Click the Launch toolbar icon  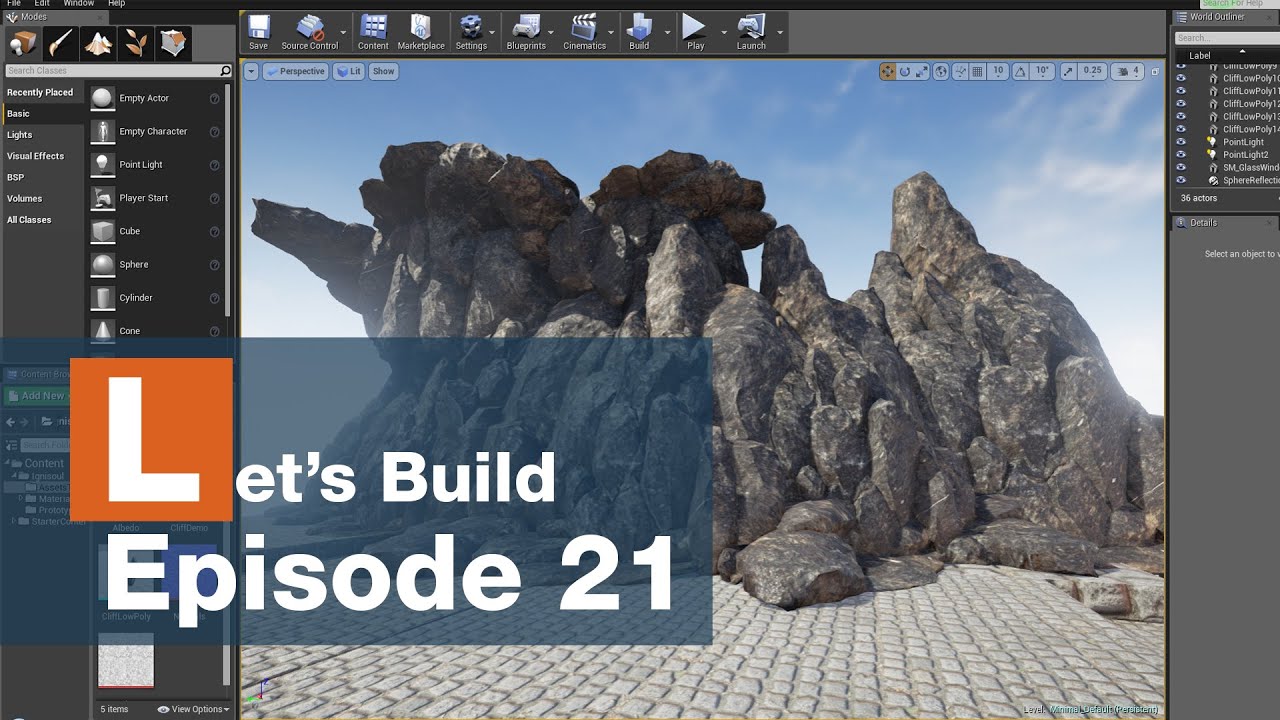(751, 32)
